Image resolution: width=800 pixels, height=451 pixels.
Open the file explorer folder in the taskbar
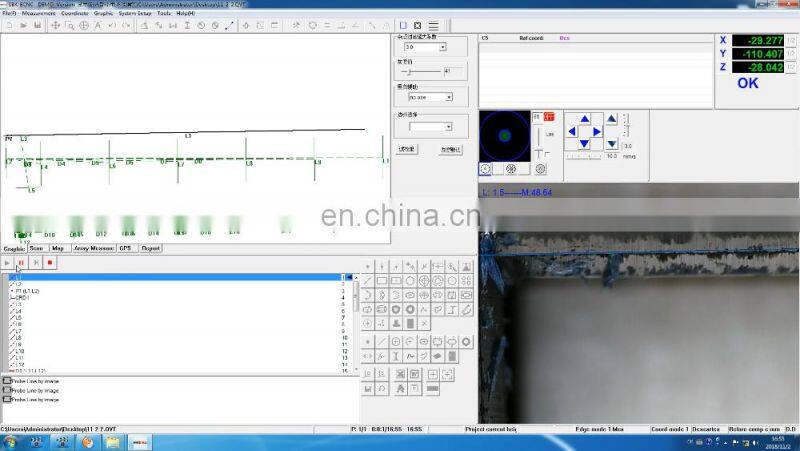[85, 441]
